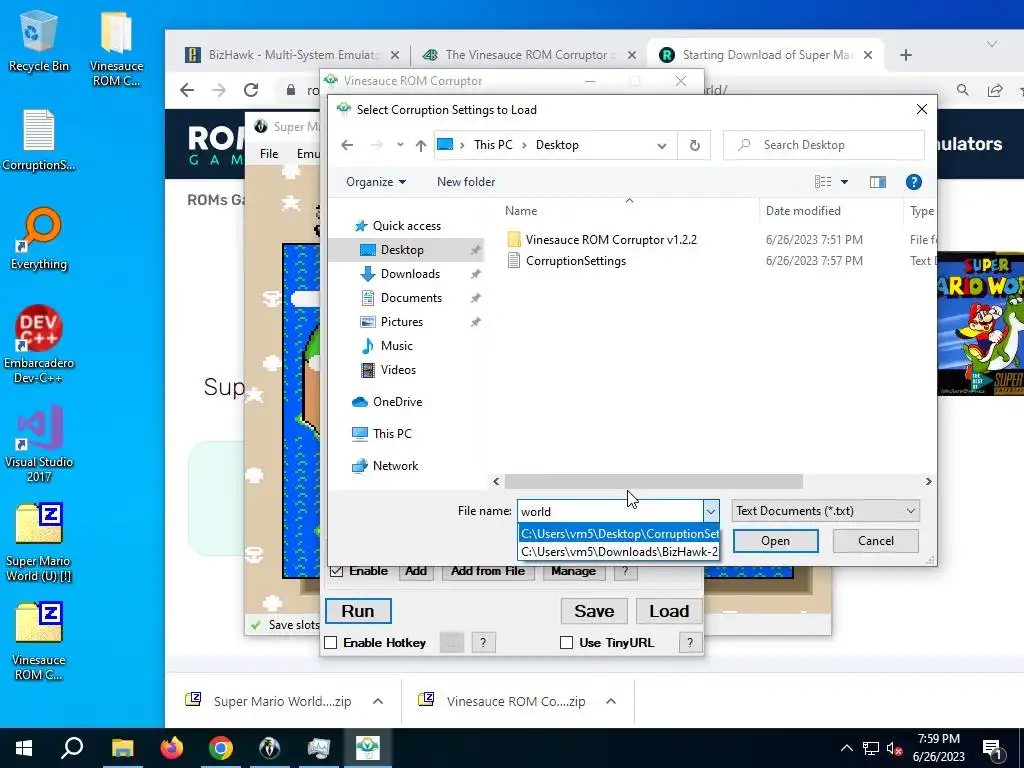The width and height of the screenshot is (1024, 768).
Task: Select Super Mario World (U) [!] zip icon
Action: tap(39, 543)
